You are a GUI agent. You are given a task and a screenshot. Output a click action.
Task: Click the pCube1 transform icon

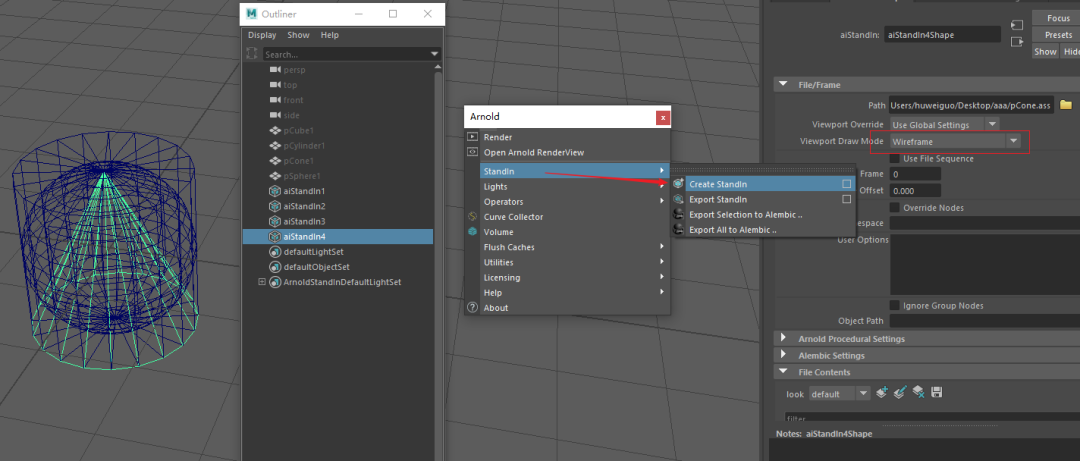tap(275, 130)
